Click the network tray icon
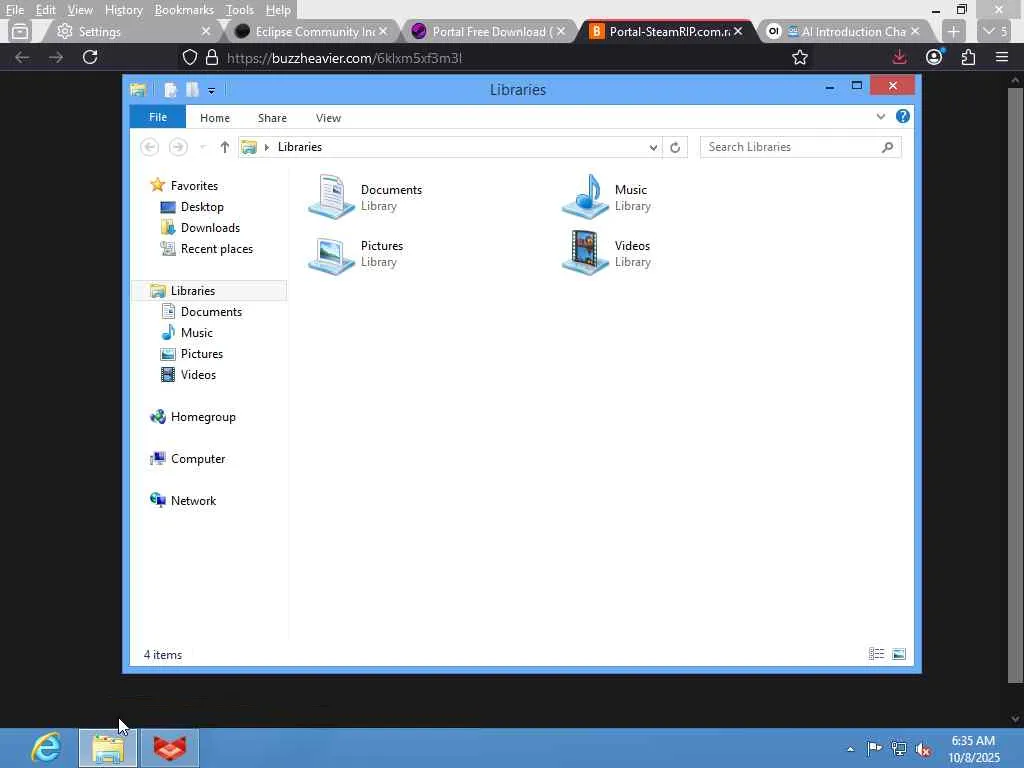The width and height of the screenshot is (1024, 768). [x=899, y=749]
